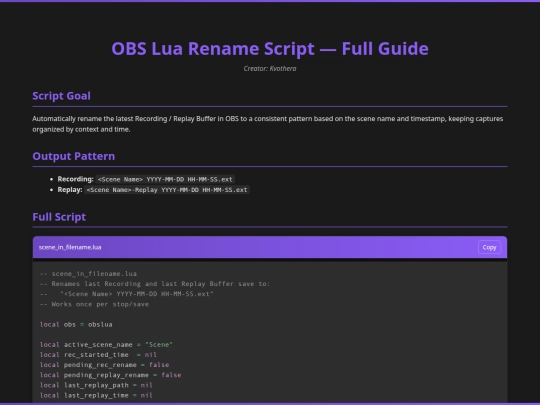Click the pending_replay_rename code line

pyautogui.click(x=111, y=375)
